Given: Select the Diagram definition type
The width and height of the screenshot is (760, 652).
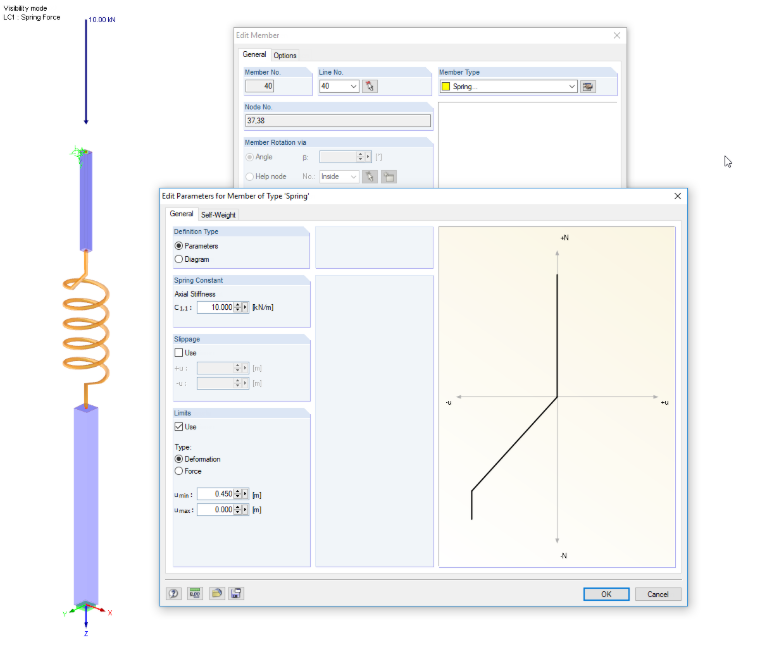Looking at the screenshot, I should click(179, 259).
